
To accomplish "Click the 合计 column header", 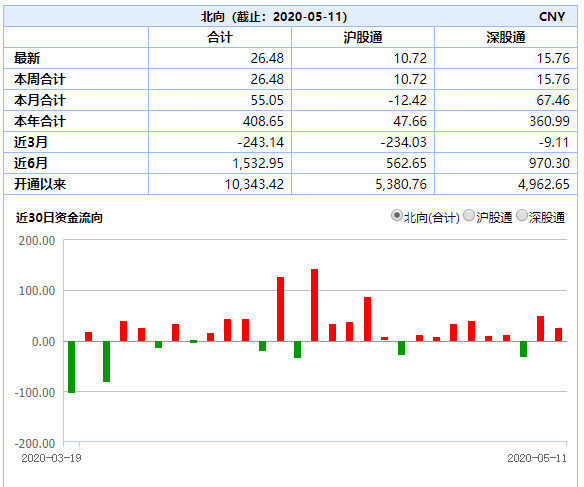I will (220, 37).
